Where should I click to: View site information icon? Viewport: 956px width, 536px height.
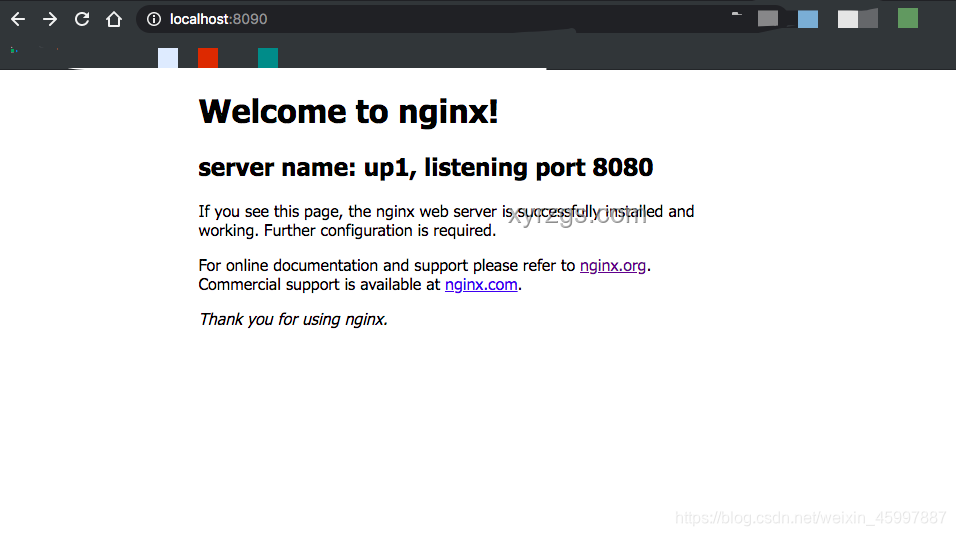[154, 20]
